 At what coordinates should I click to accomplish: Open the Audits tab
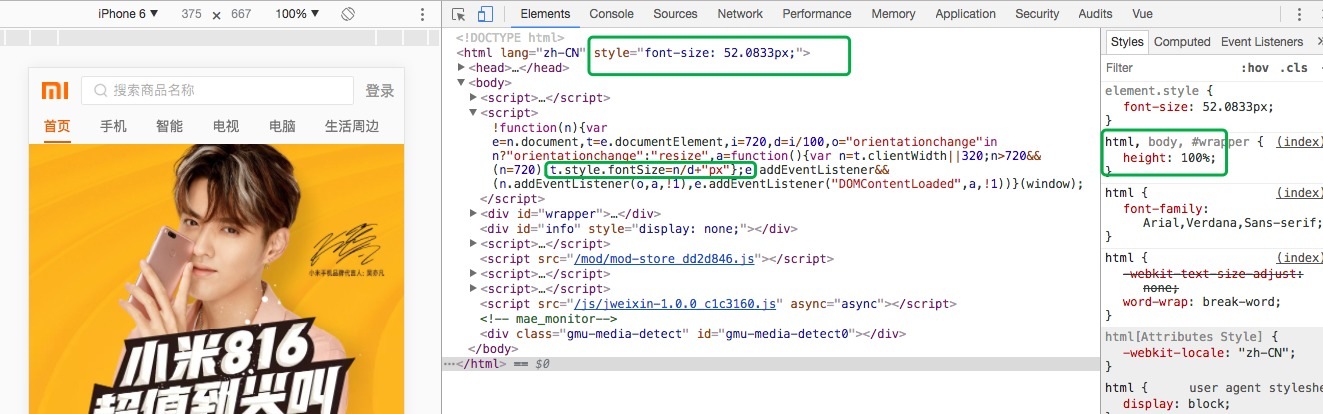click(x=1095, y=14)
